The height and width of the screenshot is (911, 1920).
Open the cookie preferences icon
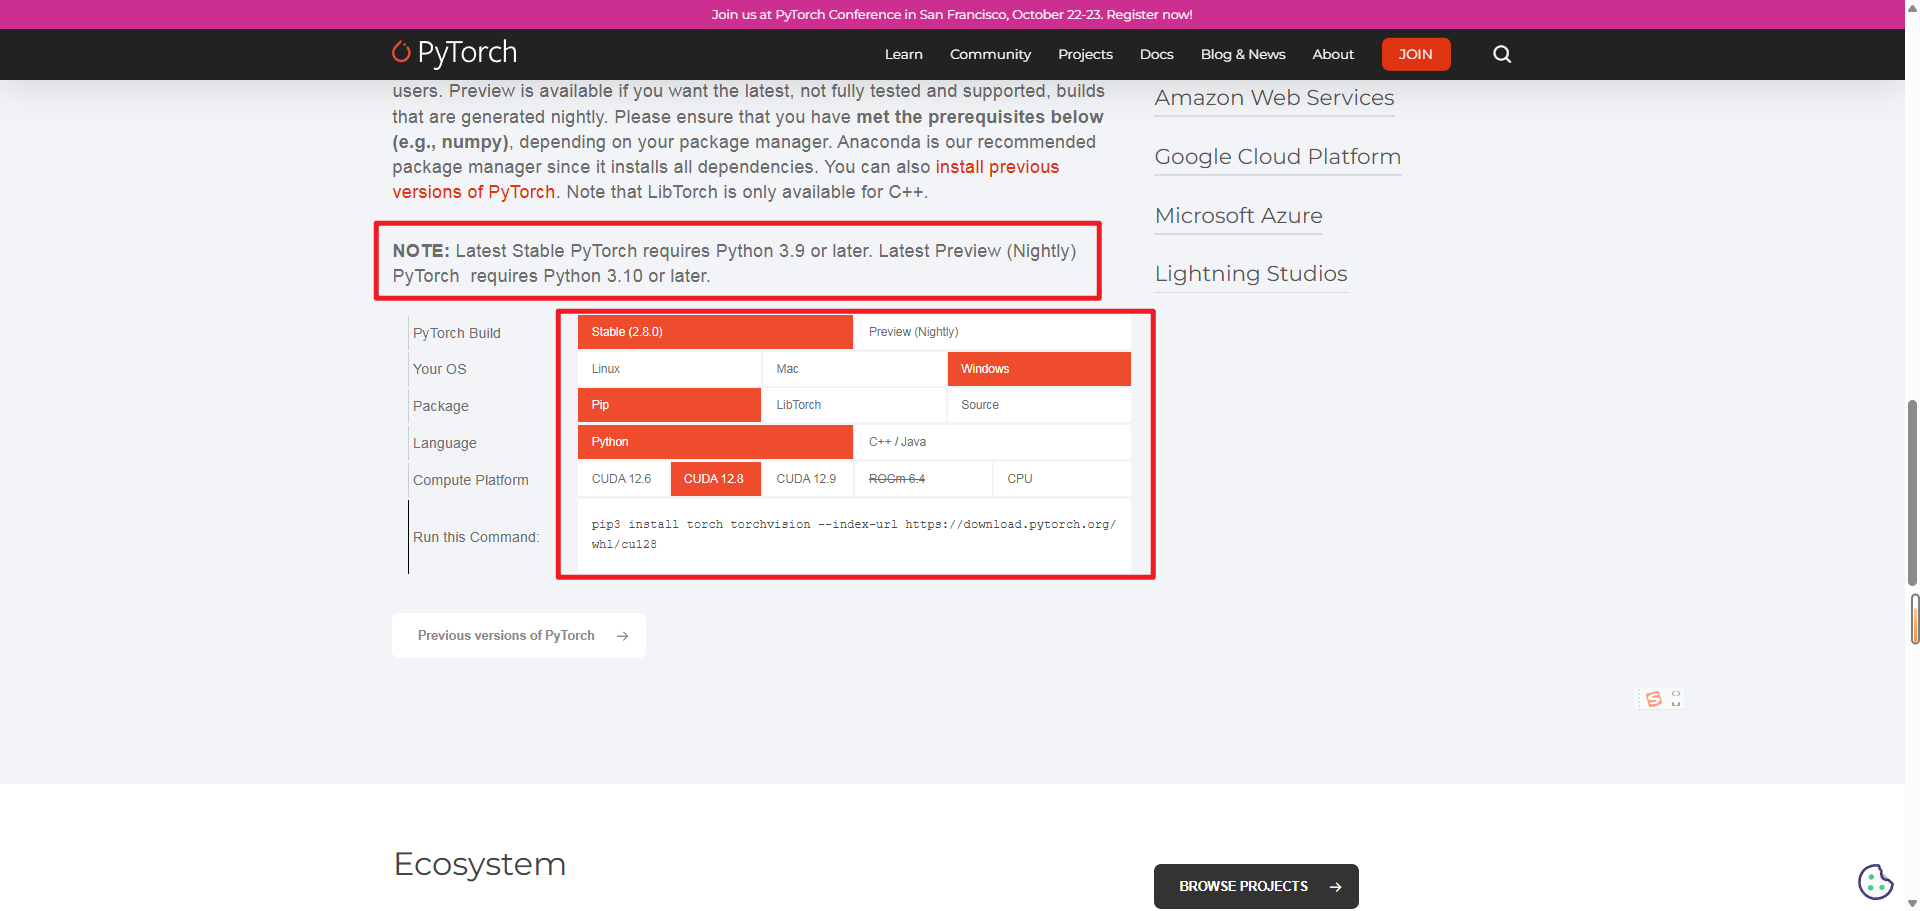[1875, 881]
